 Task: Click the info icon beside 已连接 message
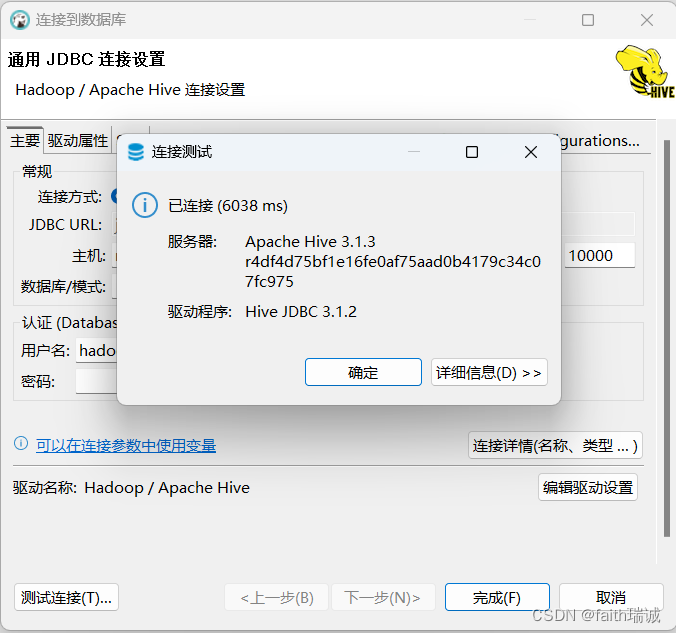click(145, 205)
